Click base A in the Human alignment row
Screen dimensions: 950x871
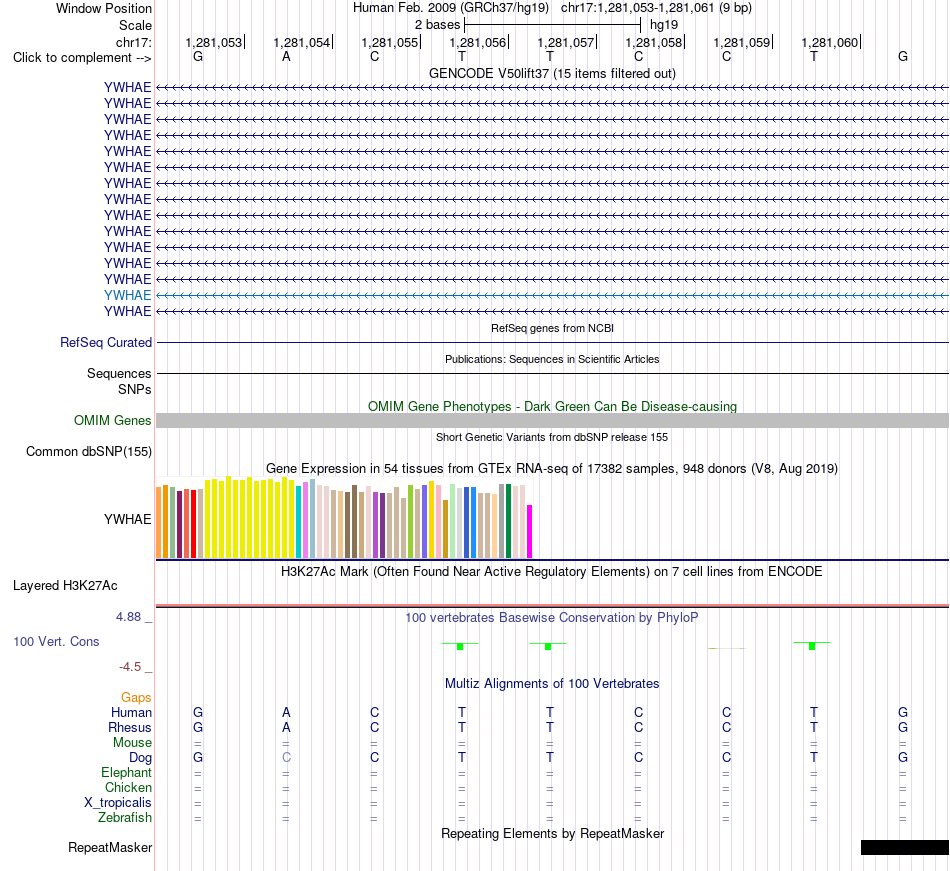tap(286, 712)
